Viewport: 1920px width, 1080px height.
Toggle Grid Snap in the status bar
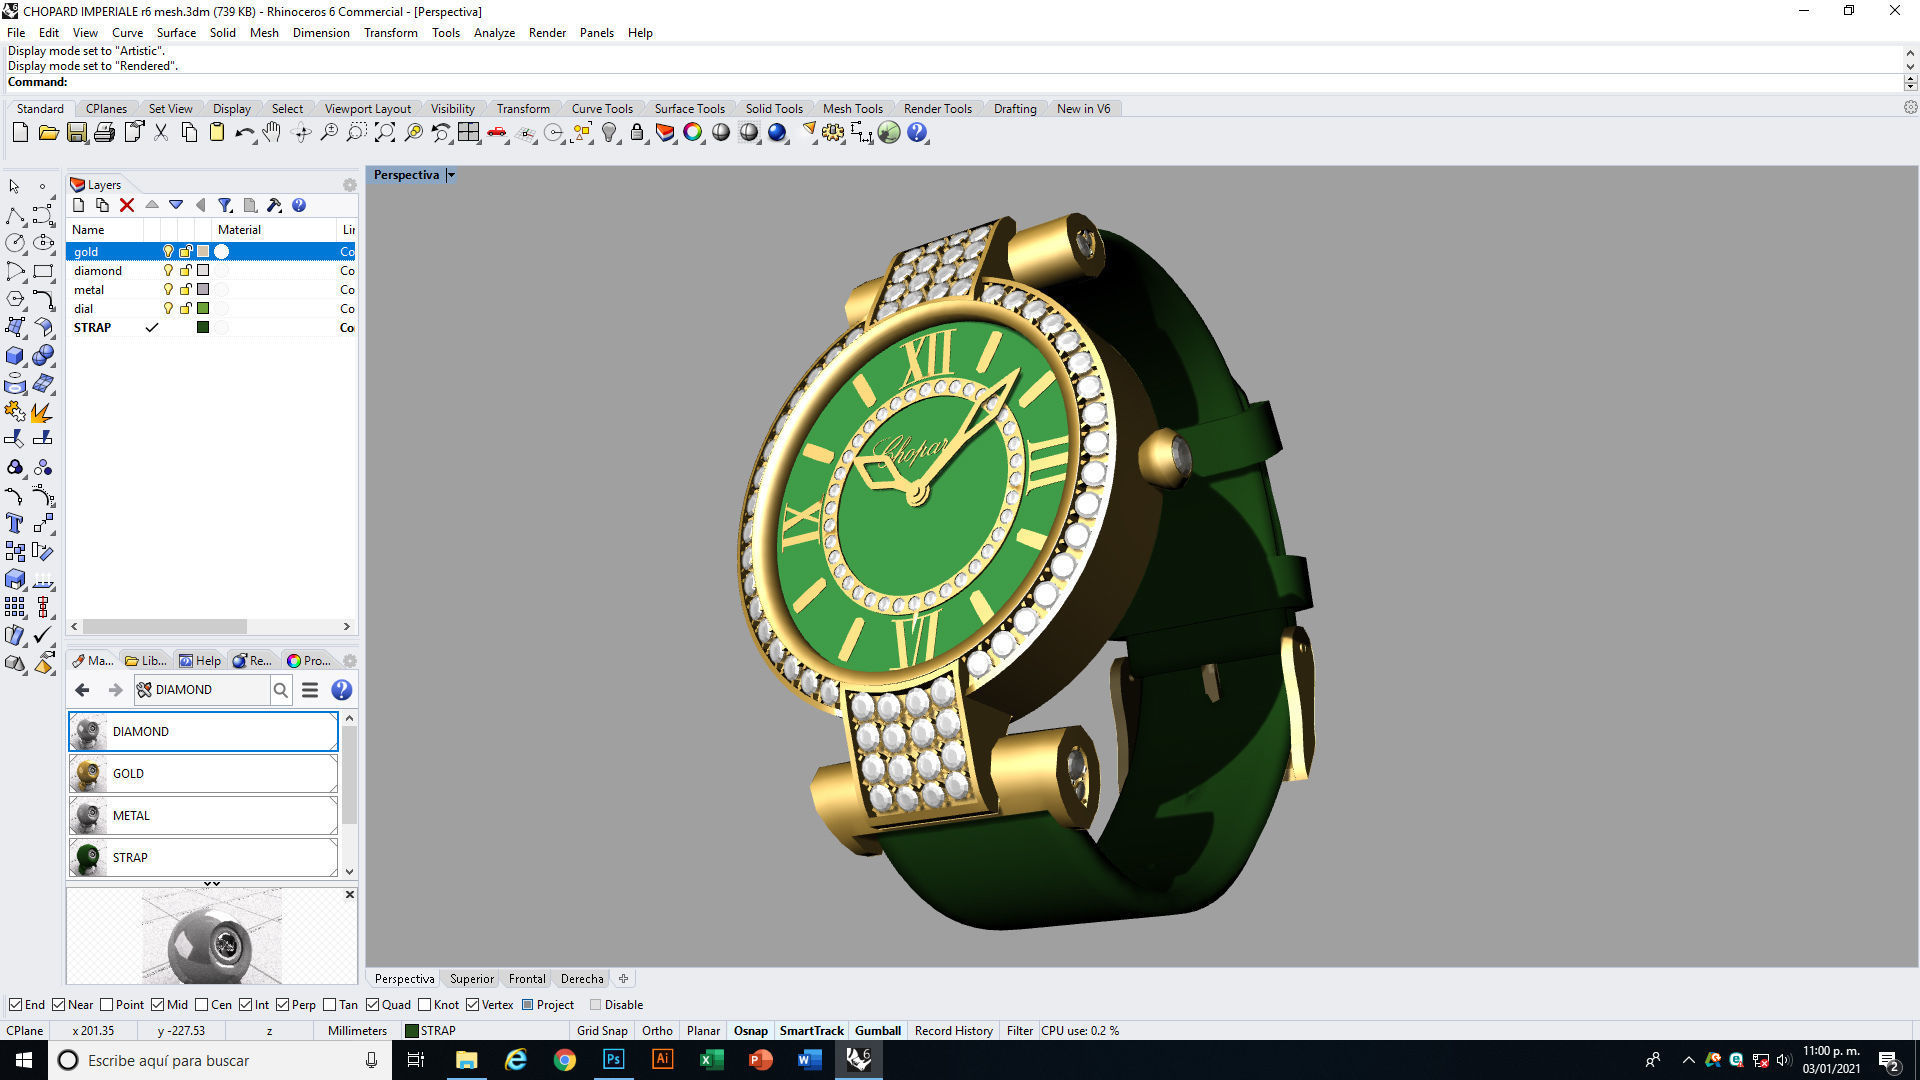tap(602, 1031)
